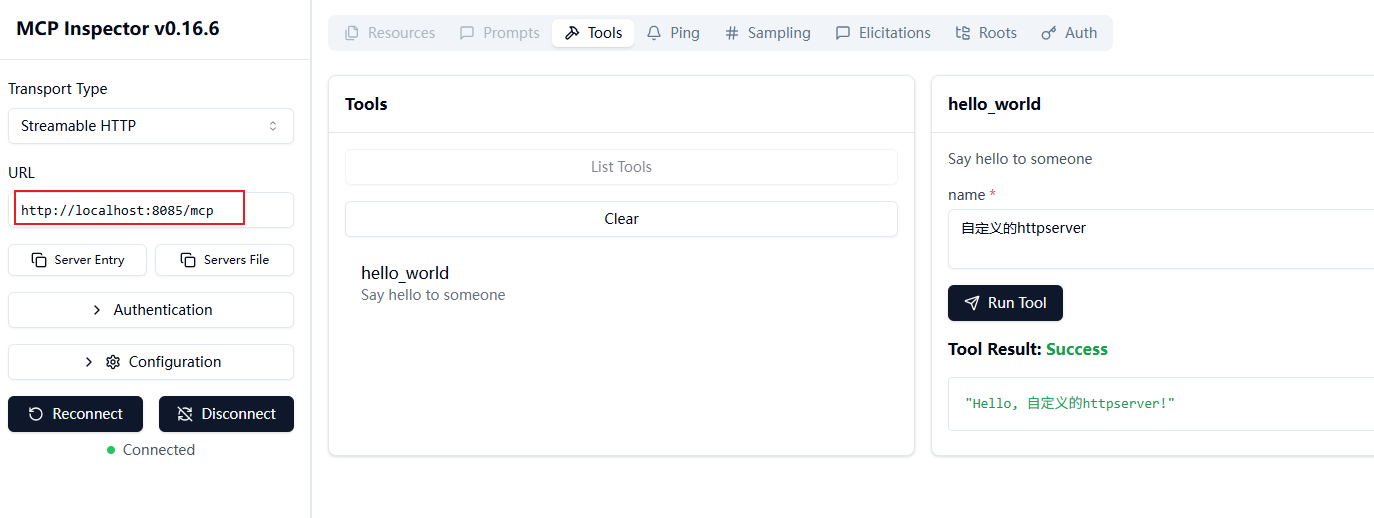The height and width of the screenshot is (518, 1374).
Task: Click the copy icon on Server Entry
Action: point(39,260)
